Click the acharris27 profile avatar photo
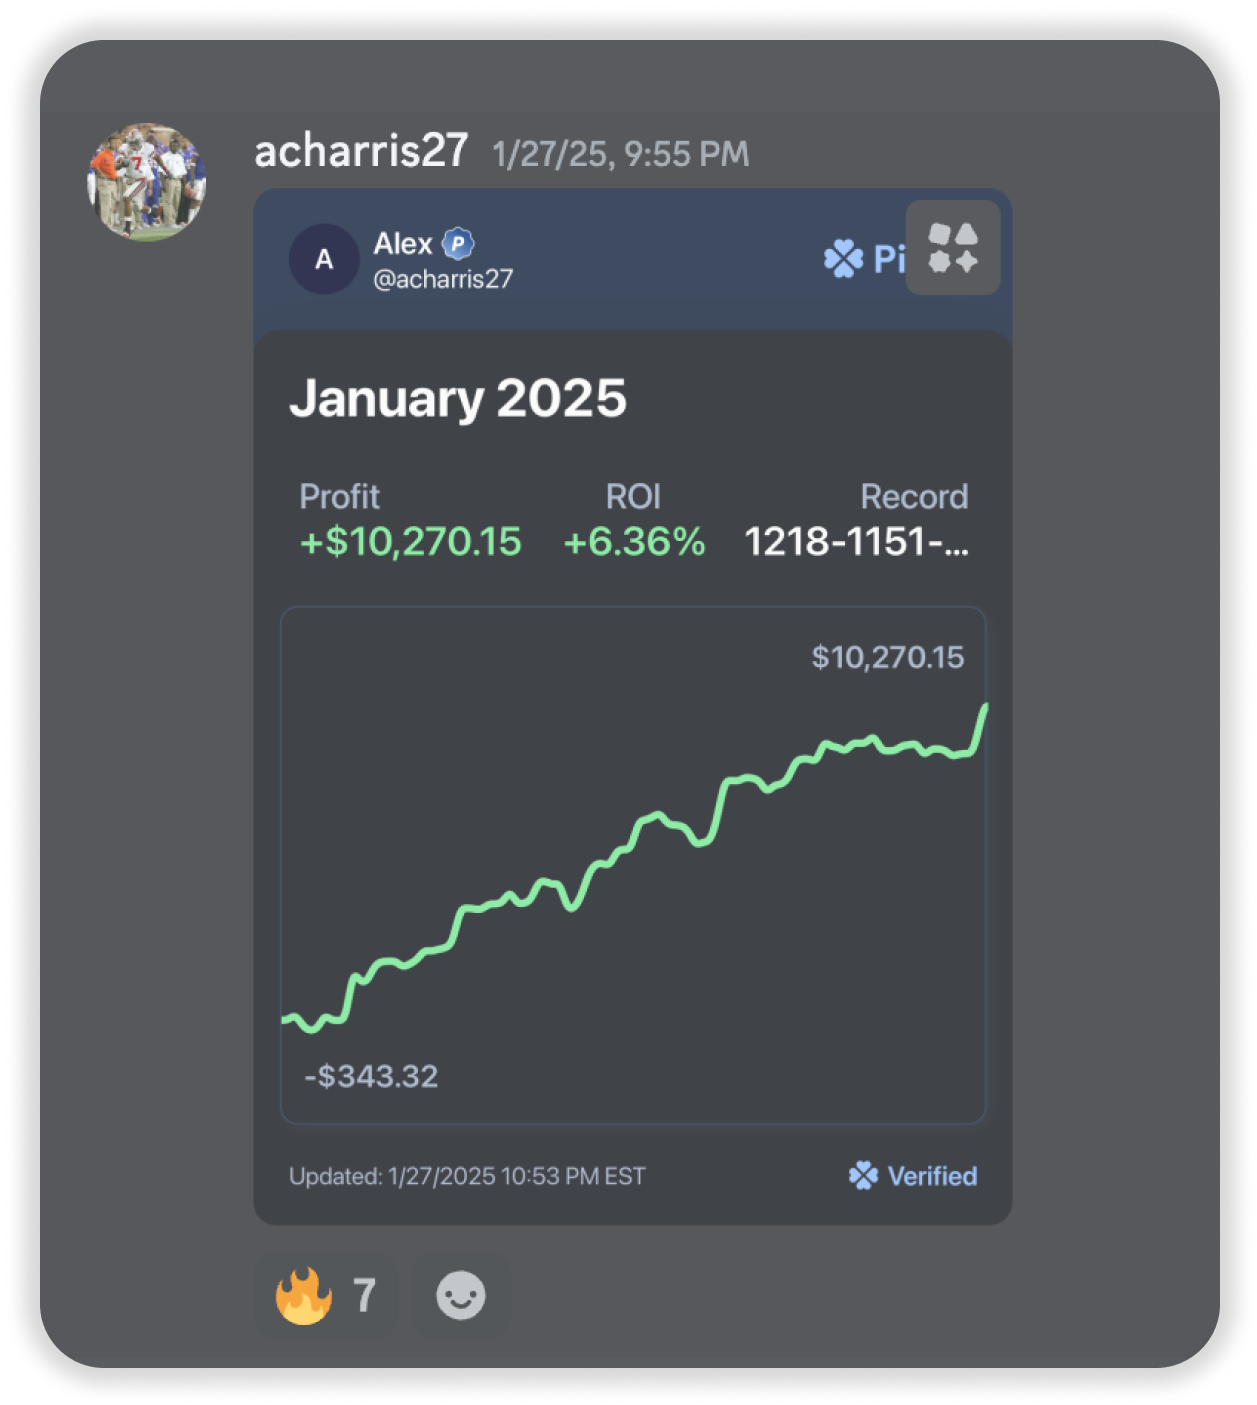Viewport: 1257px width, 1405px height. [x=146, y=182]
